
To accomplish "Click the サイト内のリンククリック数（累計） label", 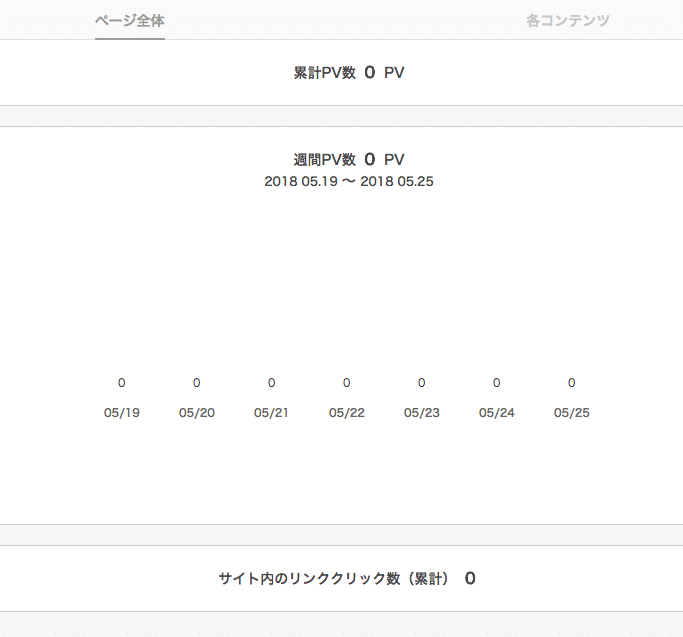I will pos(334,579).
